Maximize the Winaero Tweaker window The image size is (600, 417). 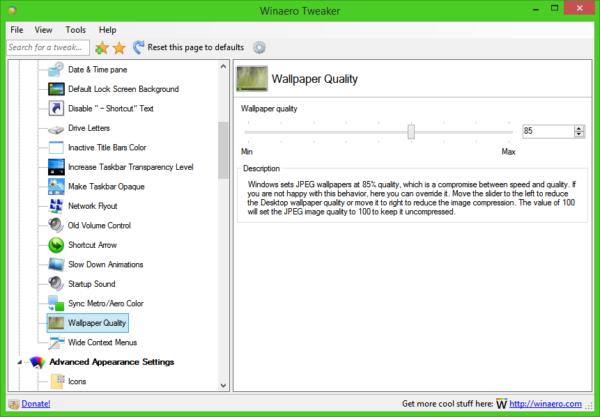pos(554,8)
